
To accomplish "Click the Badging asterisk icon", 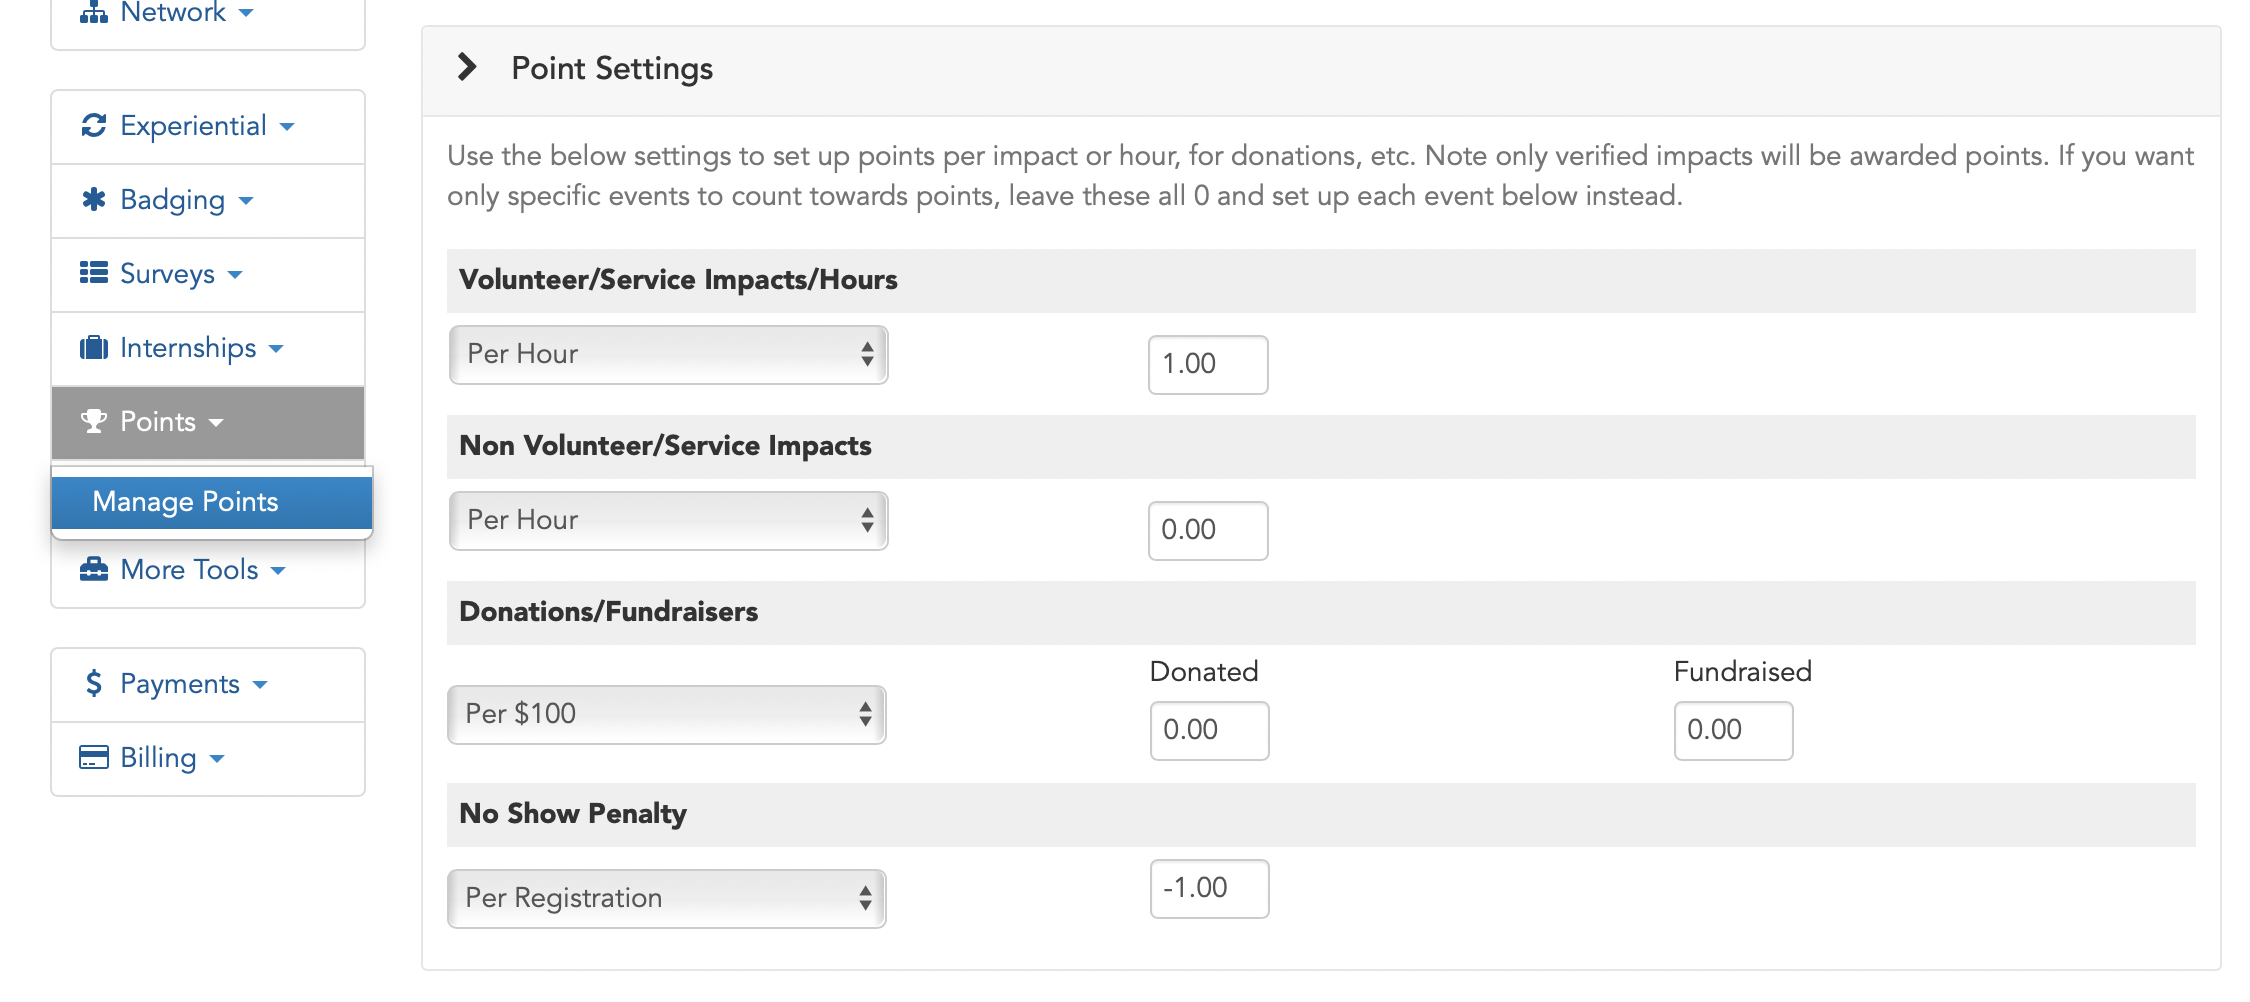I will click(x=94, y=199).
